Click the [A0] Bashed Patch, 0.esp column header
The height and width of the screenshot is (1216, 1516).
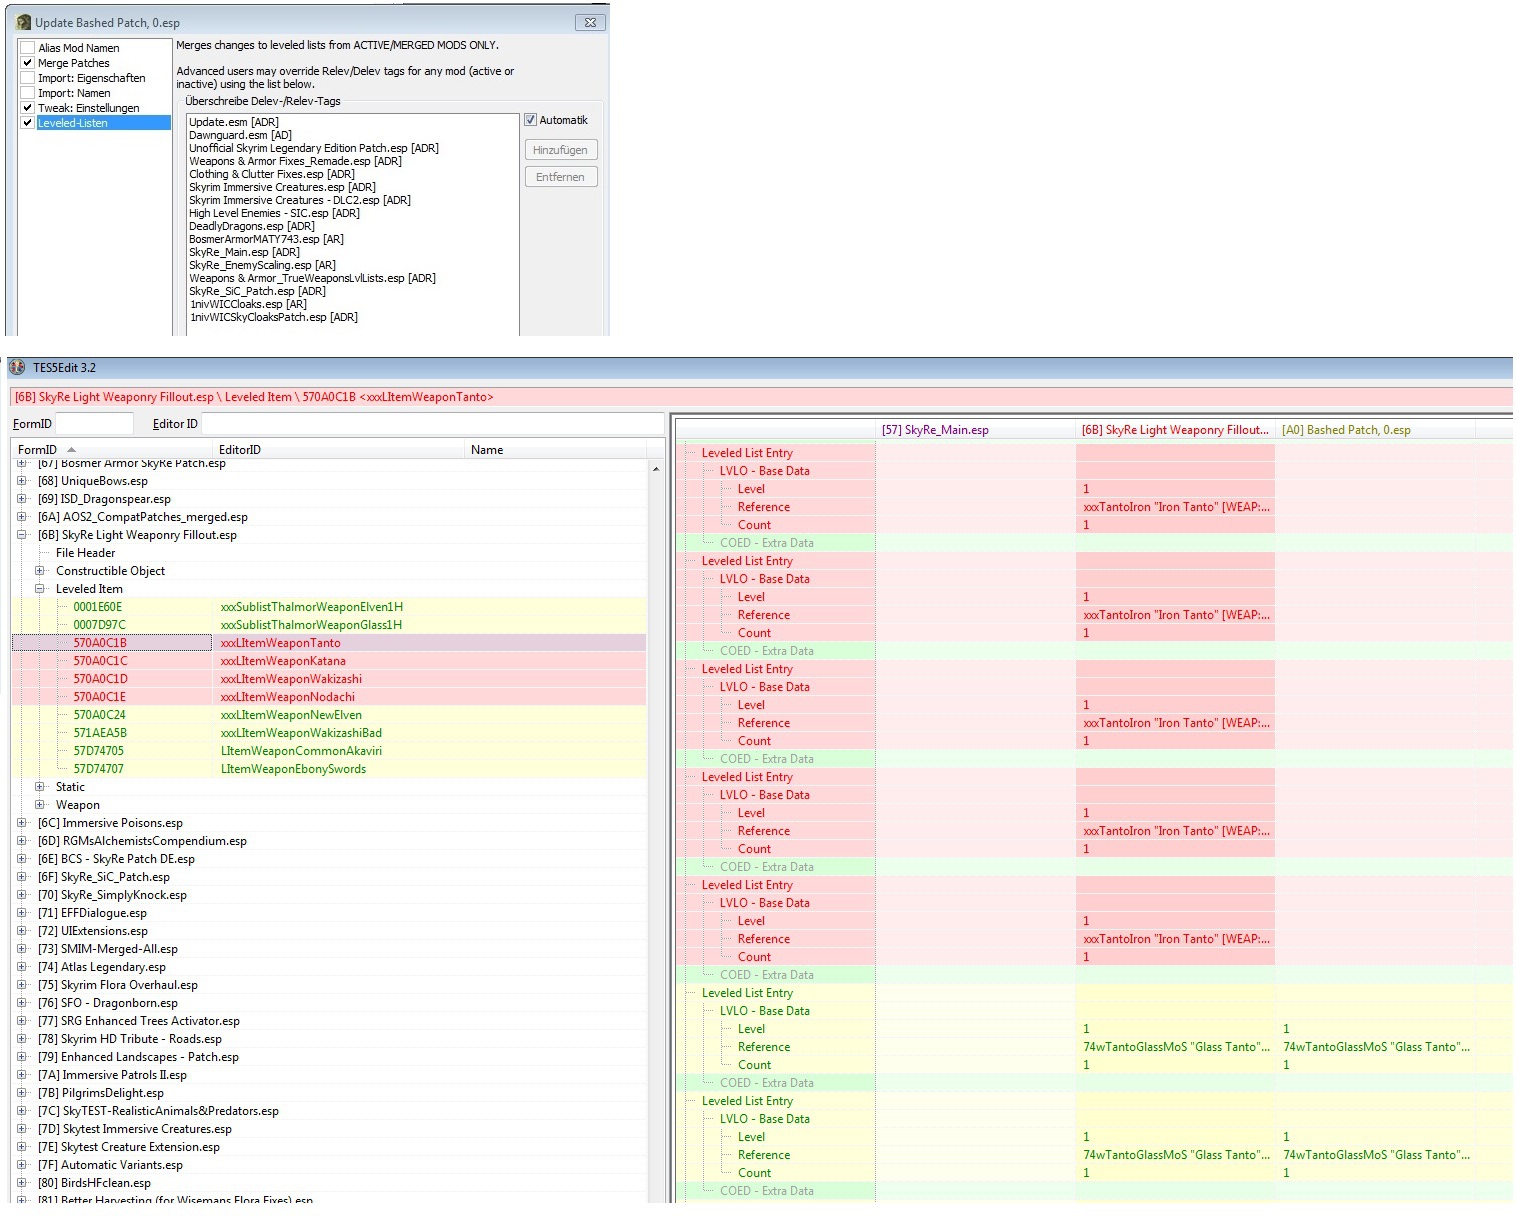click(x=1376, y=430)
